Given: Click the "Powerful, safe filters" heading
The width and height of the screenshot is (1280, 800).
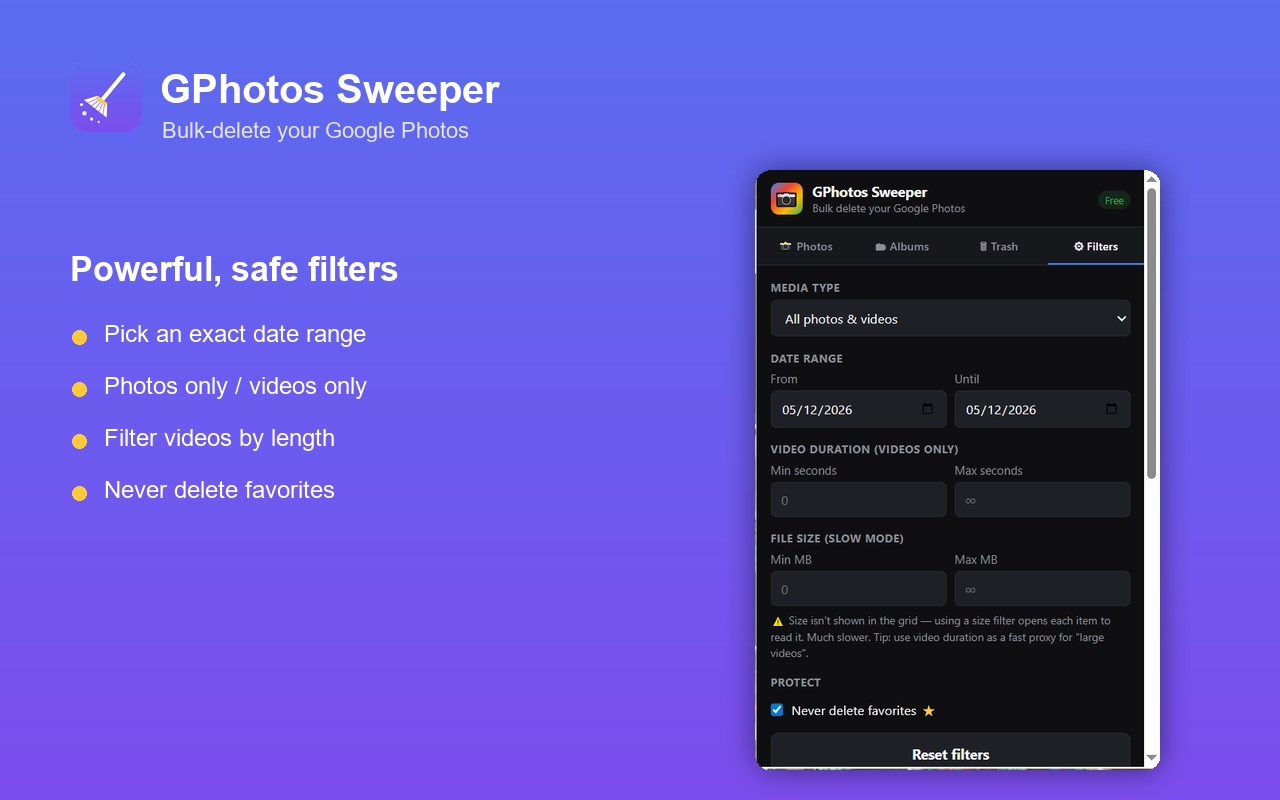Looking at the screenshot, I should point(234,269).
